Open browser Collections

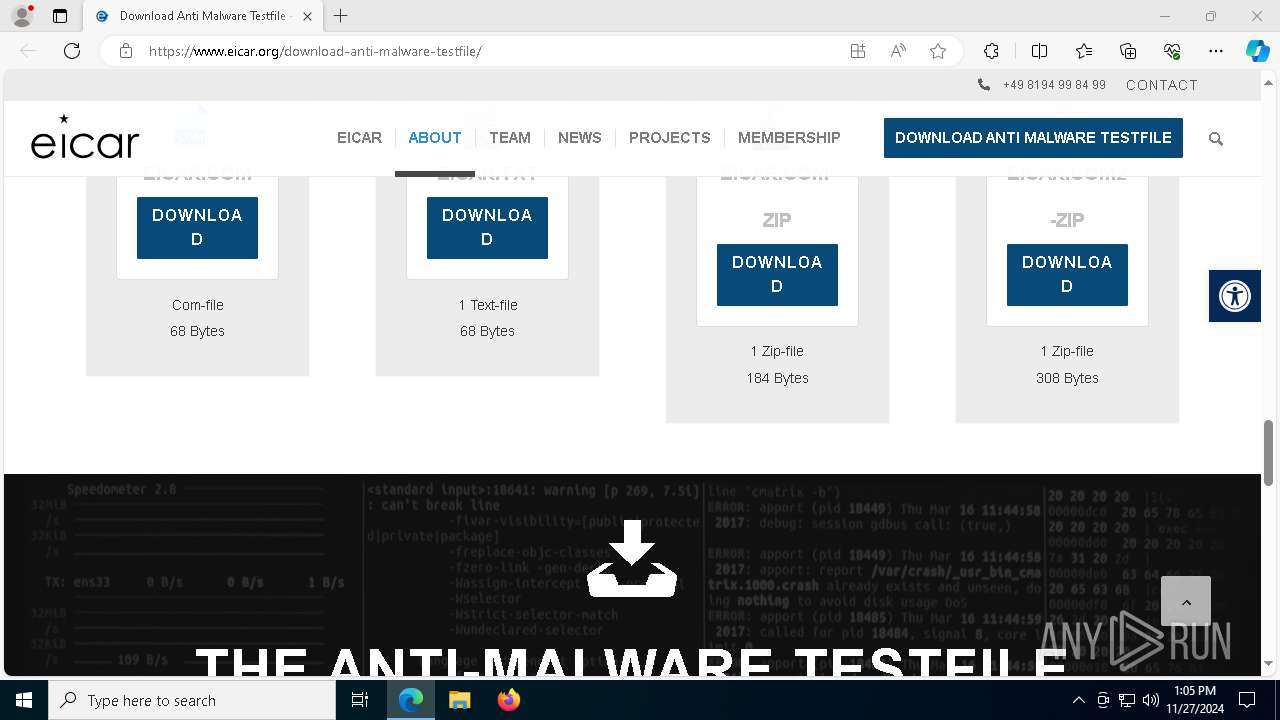tap(1128, 51)
